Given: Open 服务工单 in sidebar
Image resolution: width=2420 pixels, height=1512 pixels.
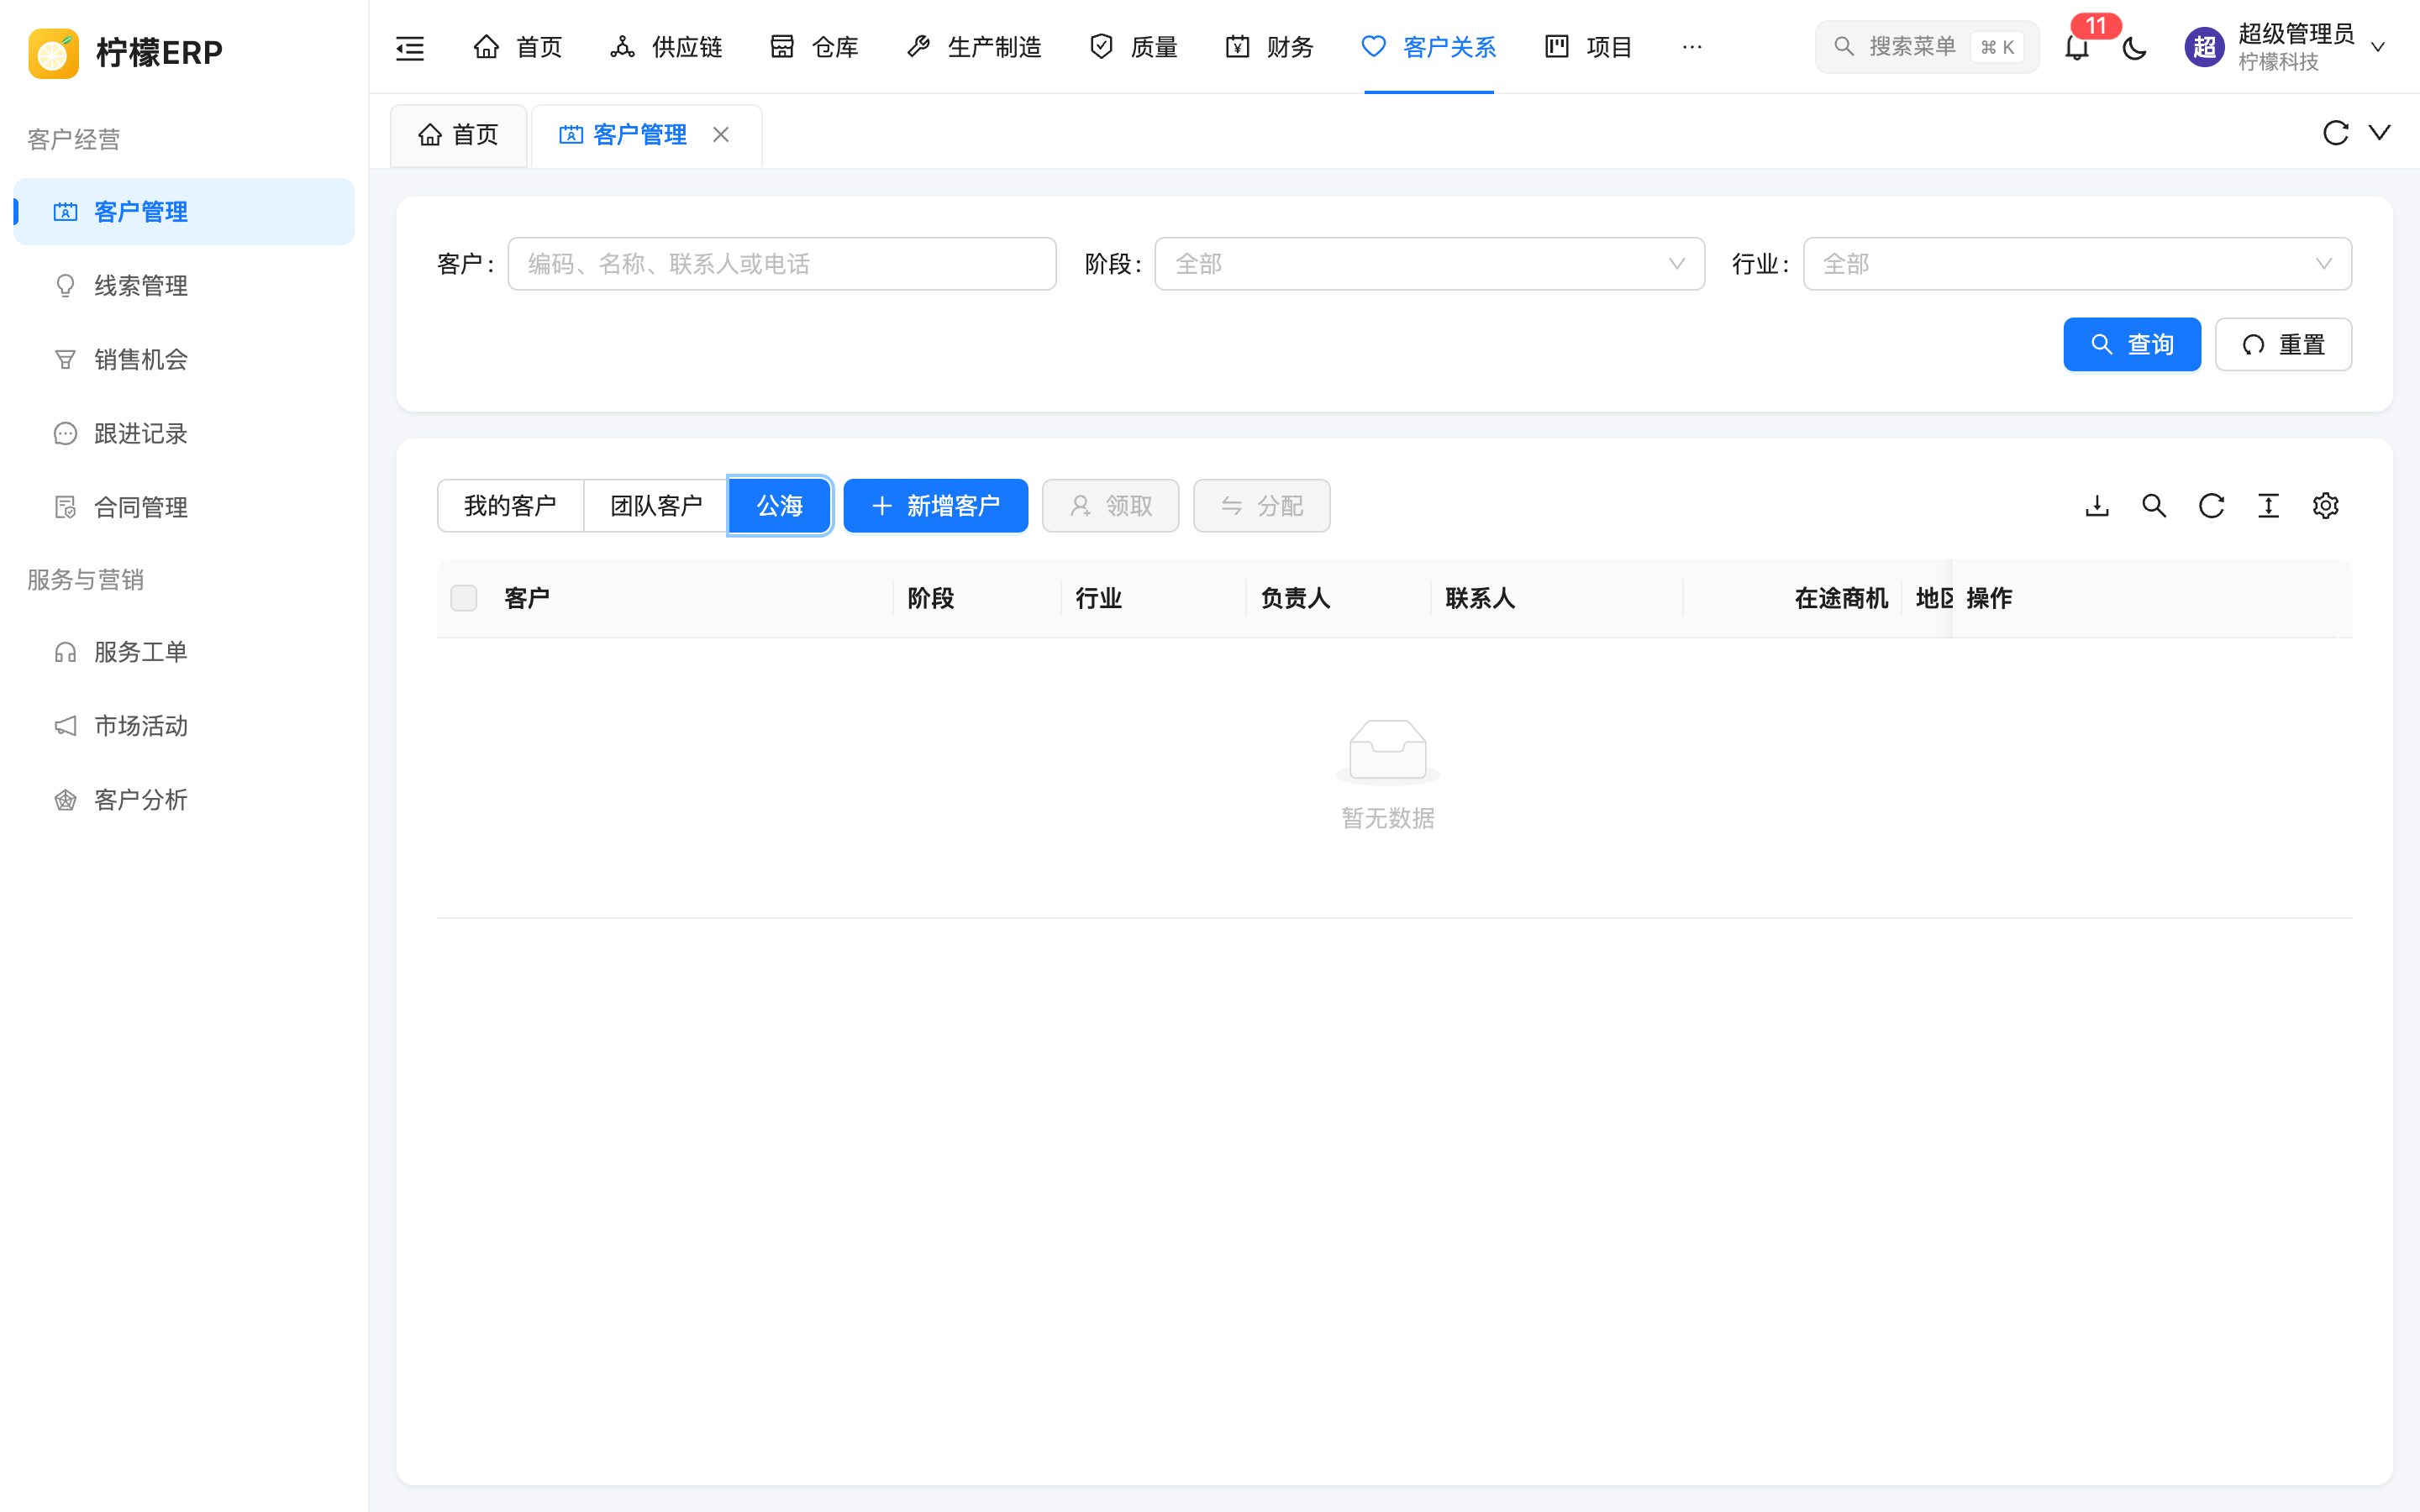Looking at the screenshot, I should (184, 652).
